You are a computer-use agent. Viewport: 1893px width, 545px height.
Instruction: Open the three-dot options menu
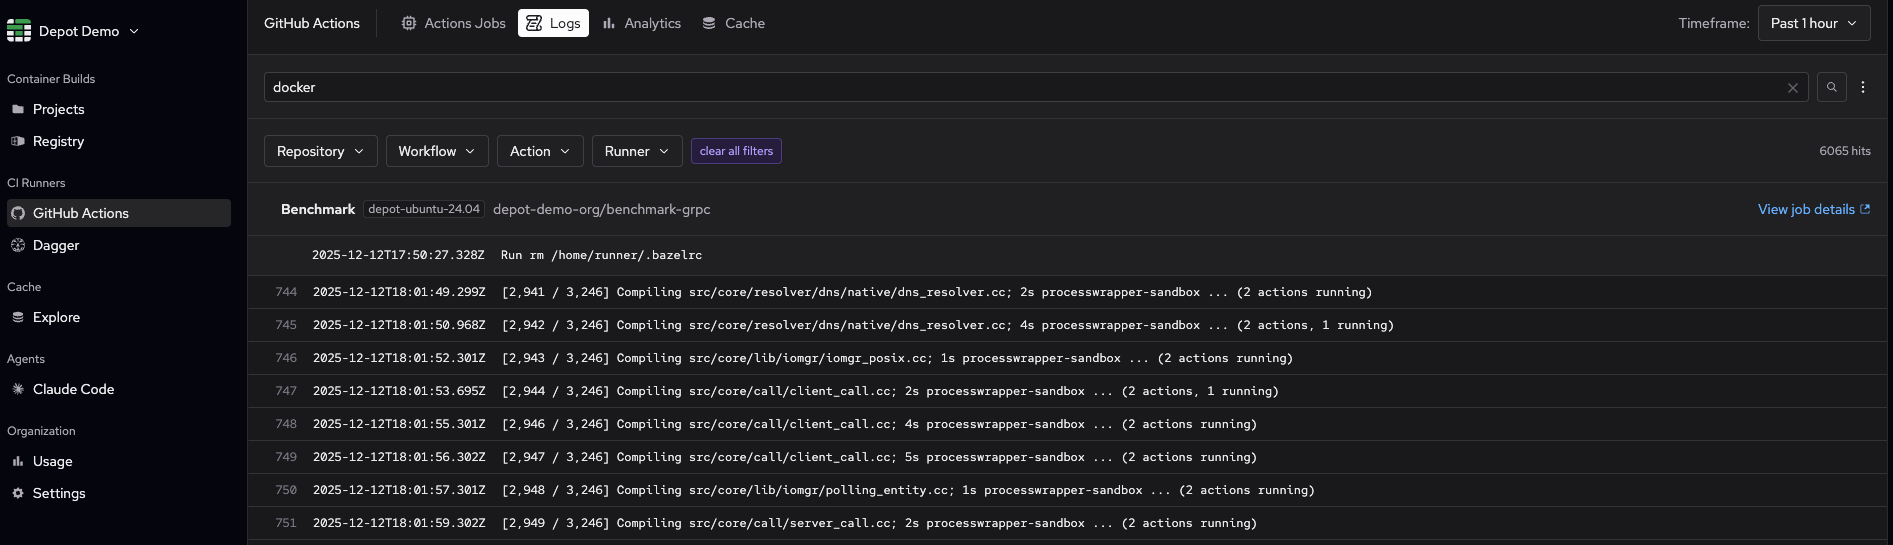point(1862,87)
